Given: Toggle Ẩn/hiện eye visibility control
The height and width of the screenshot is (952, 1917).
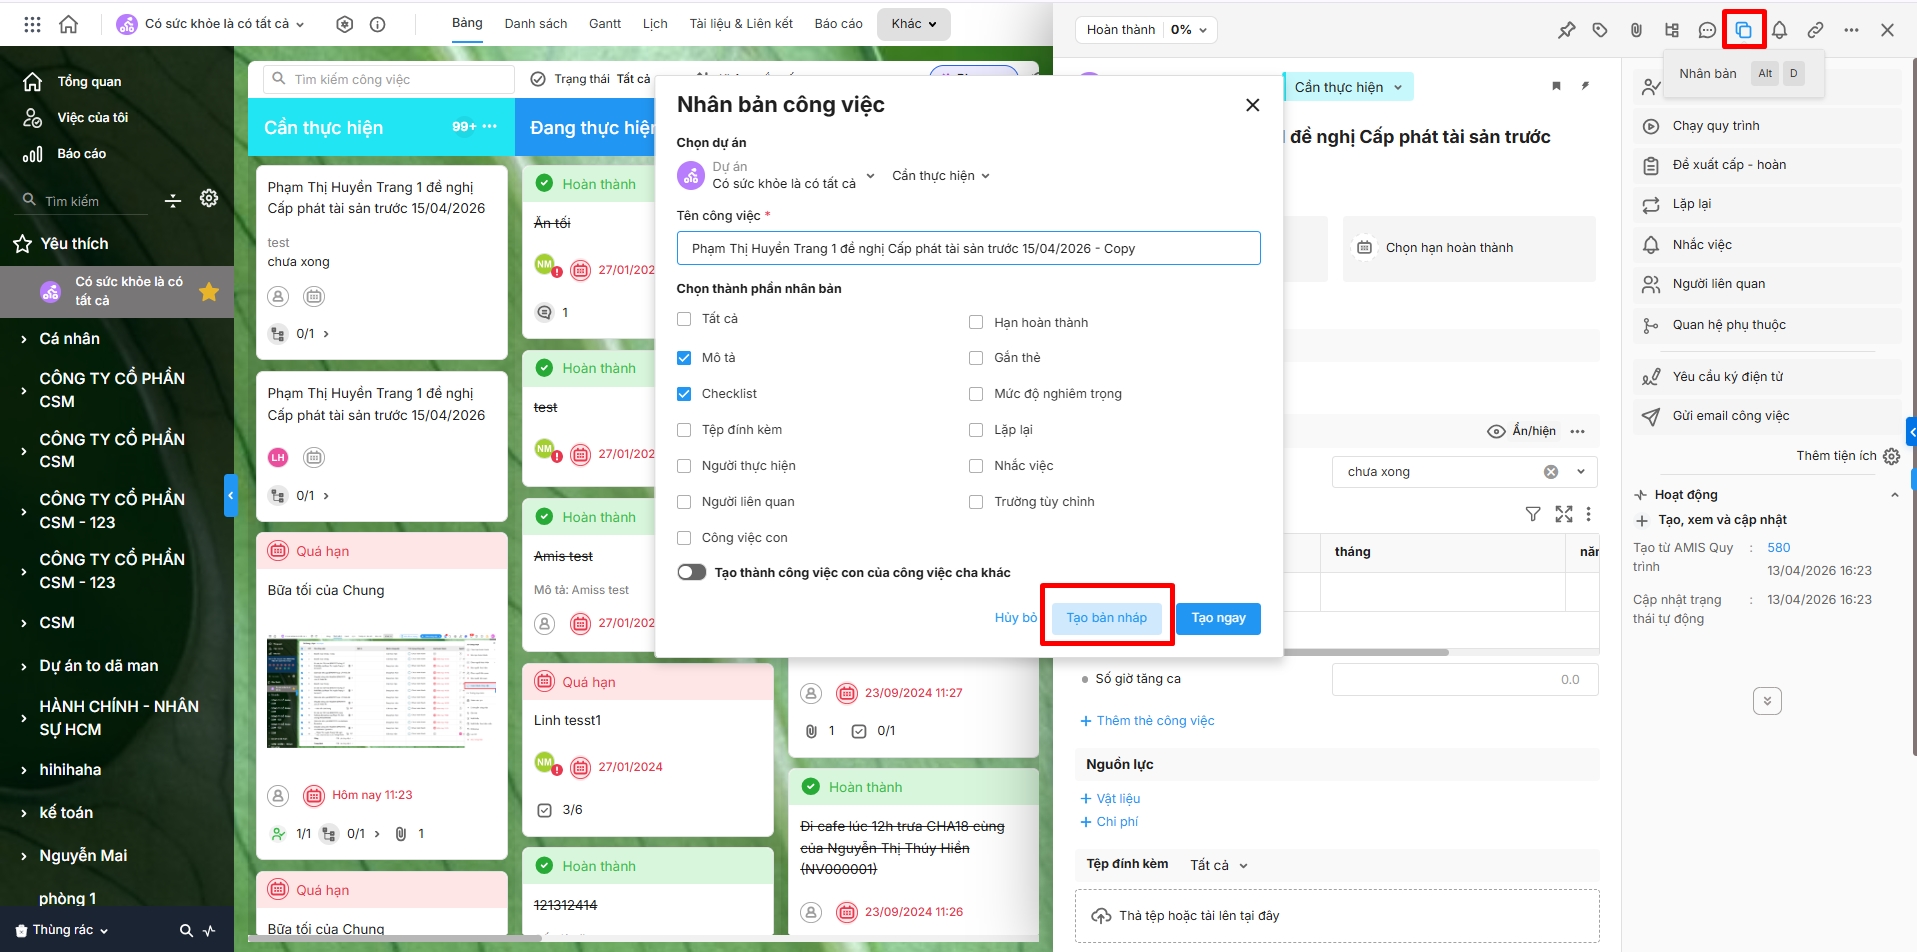Looking at the screenshot, I should pyautogui.click(x=1521, y=431).
